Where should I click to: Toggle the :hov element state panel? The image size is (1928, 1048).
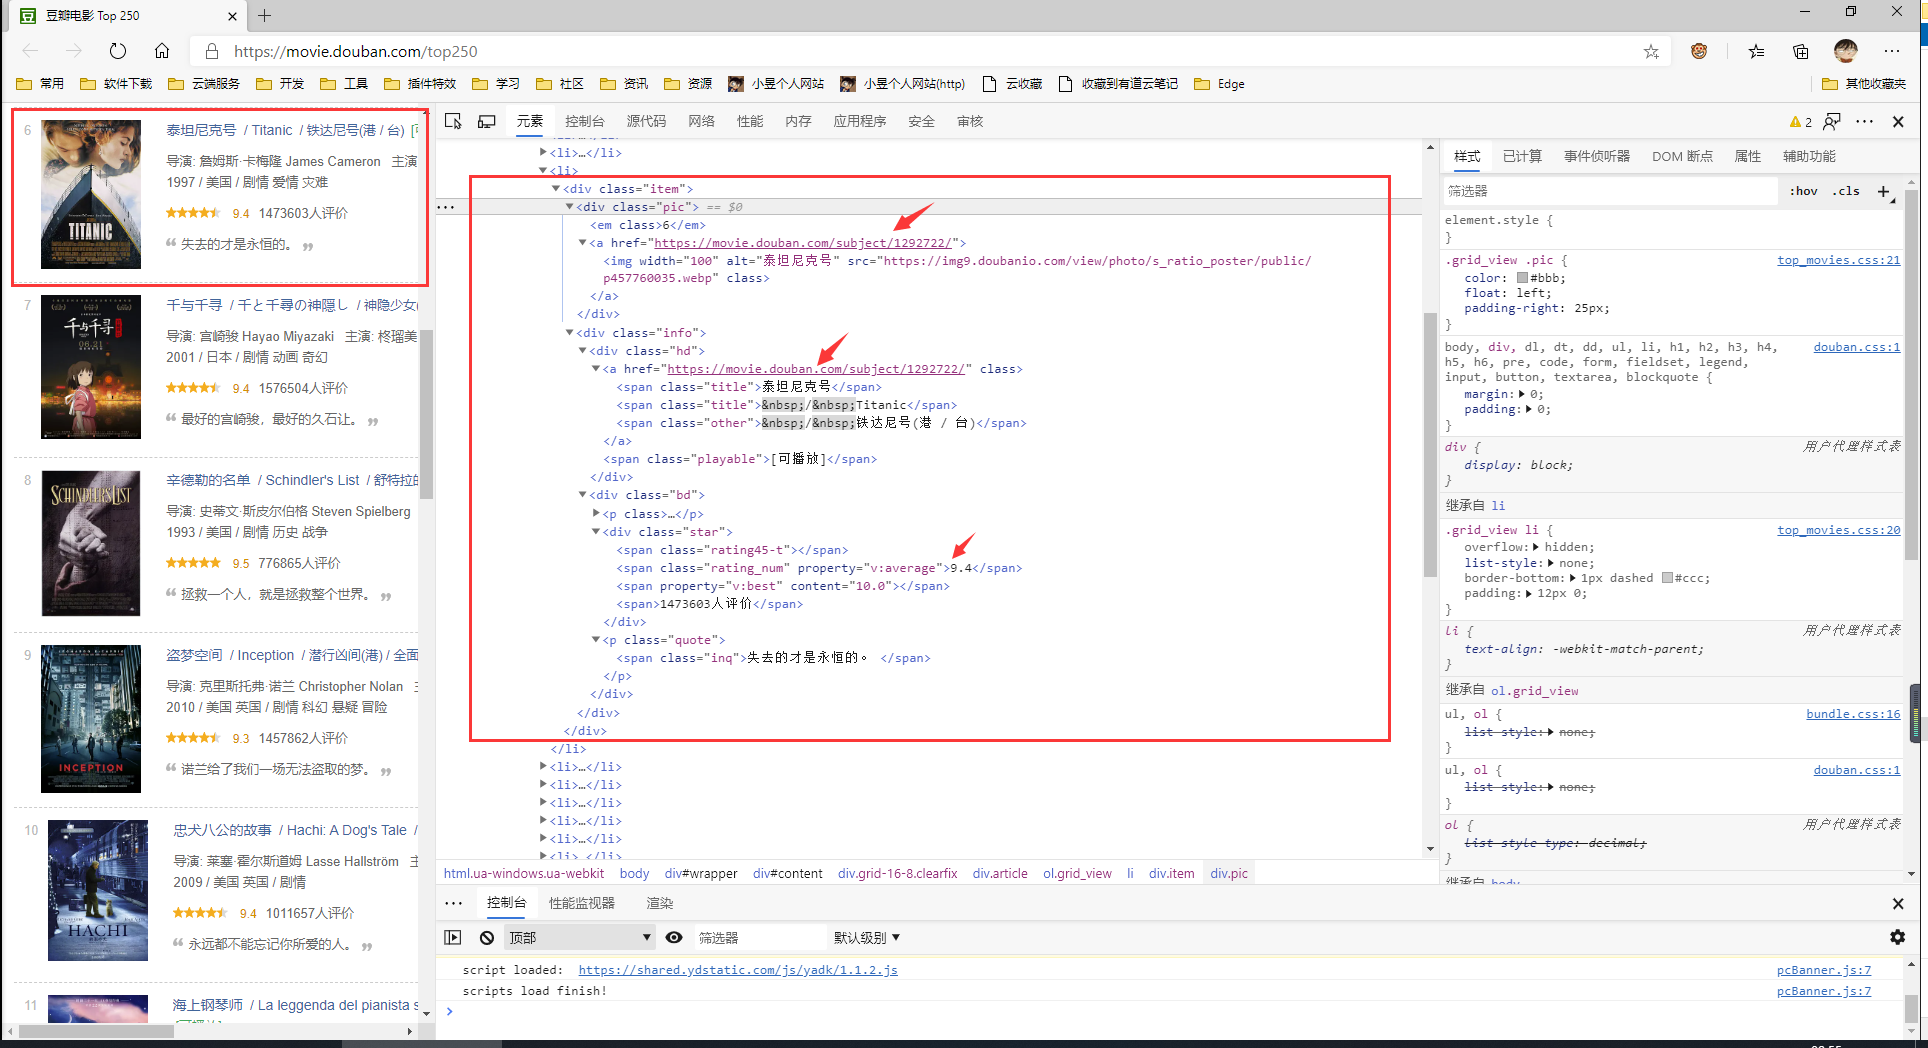[1804, 191]
